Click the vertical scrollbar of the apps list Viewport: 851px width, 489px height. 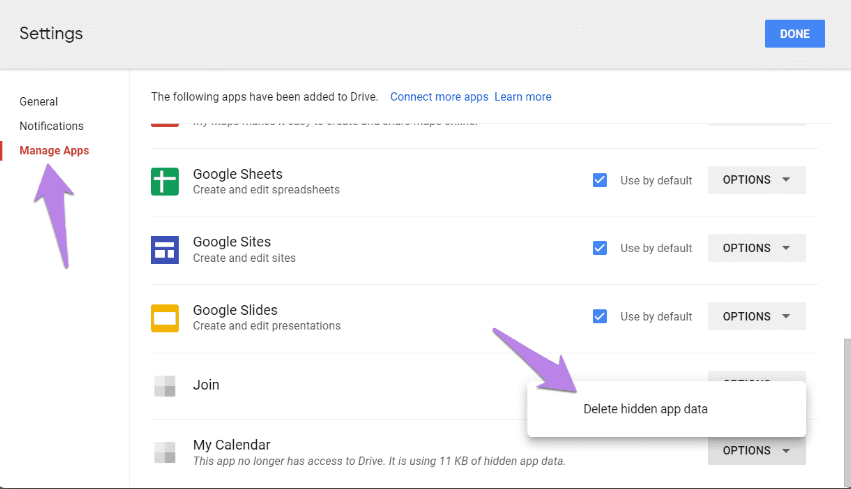pos(847,412)
